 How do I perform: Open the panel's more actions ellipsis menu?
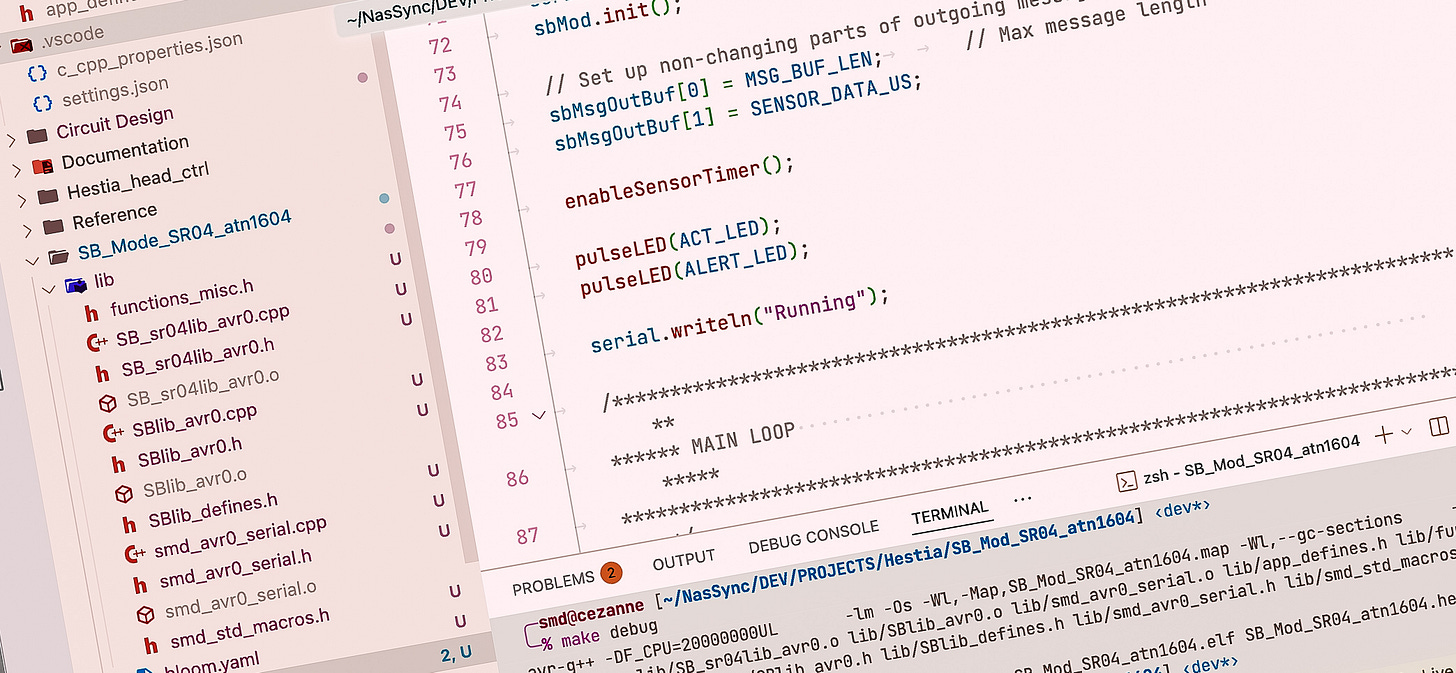click(1023, 499)
